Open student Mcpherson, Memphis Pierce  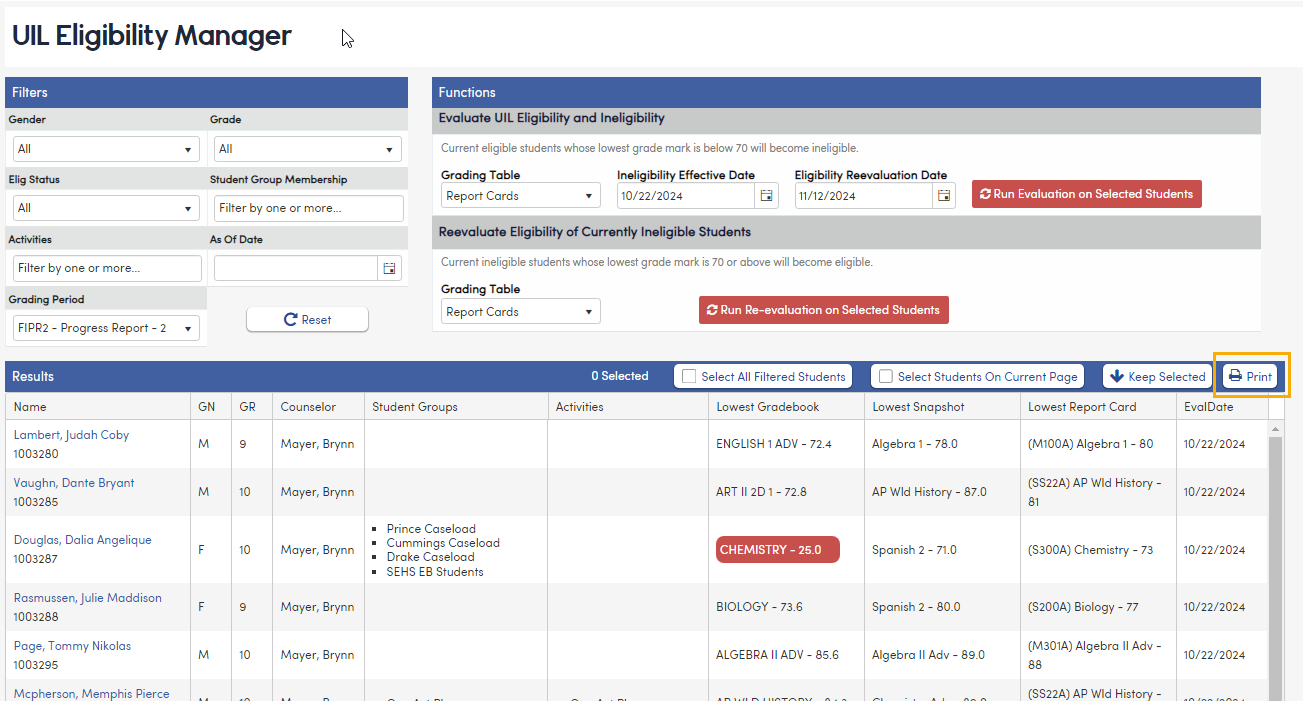pos(91,694)
